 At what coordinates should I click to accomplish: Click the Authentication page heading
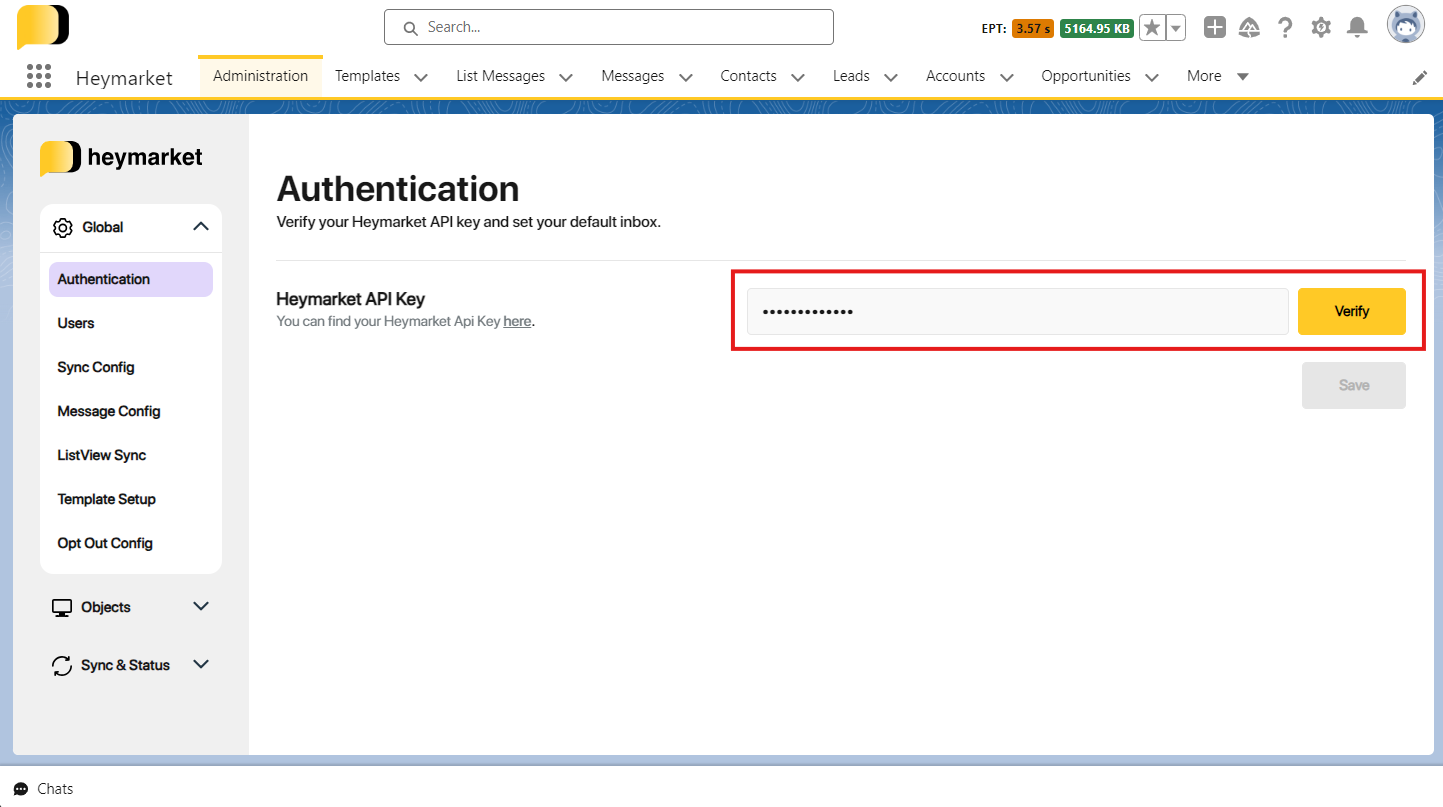click(398, 189)
